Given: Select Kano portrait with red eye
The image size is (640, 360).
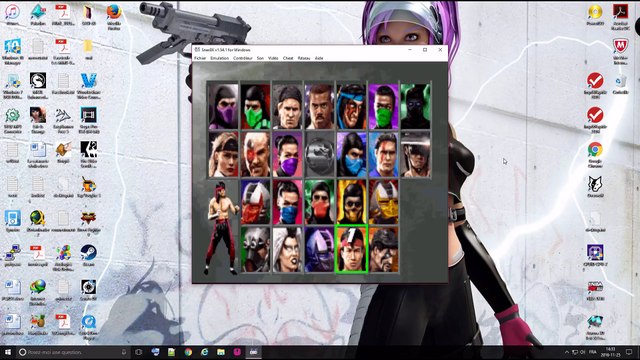Looking at the screenshot, I should pyautogui.click(x=255, y=154).
